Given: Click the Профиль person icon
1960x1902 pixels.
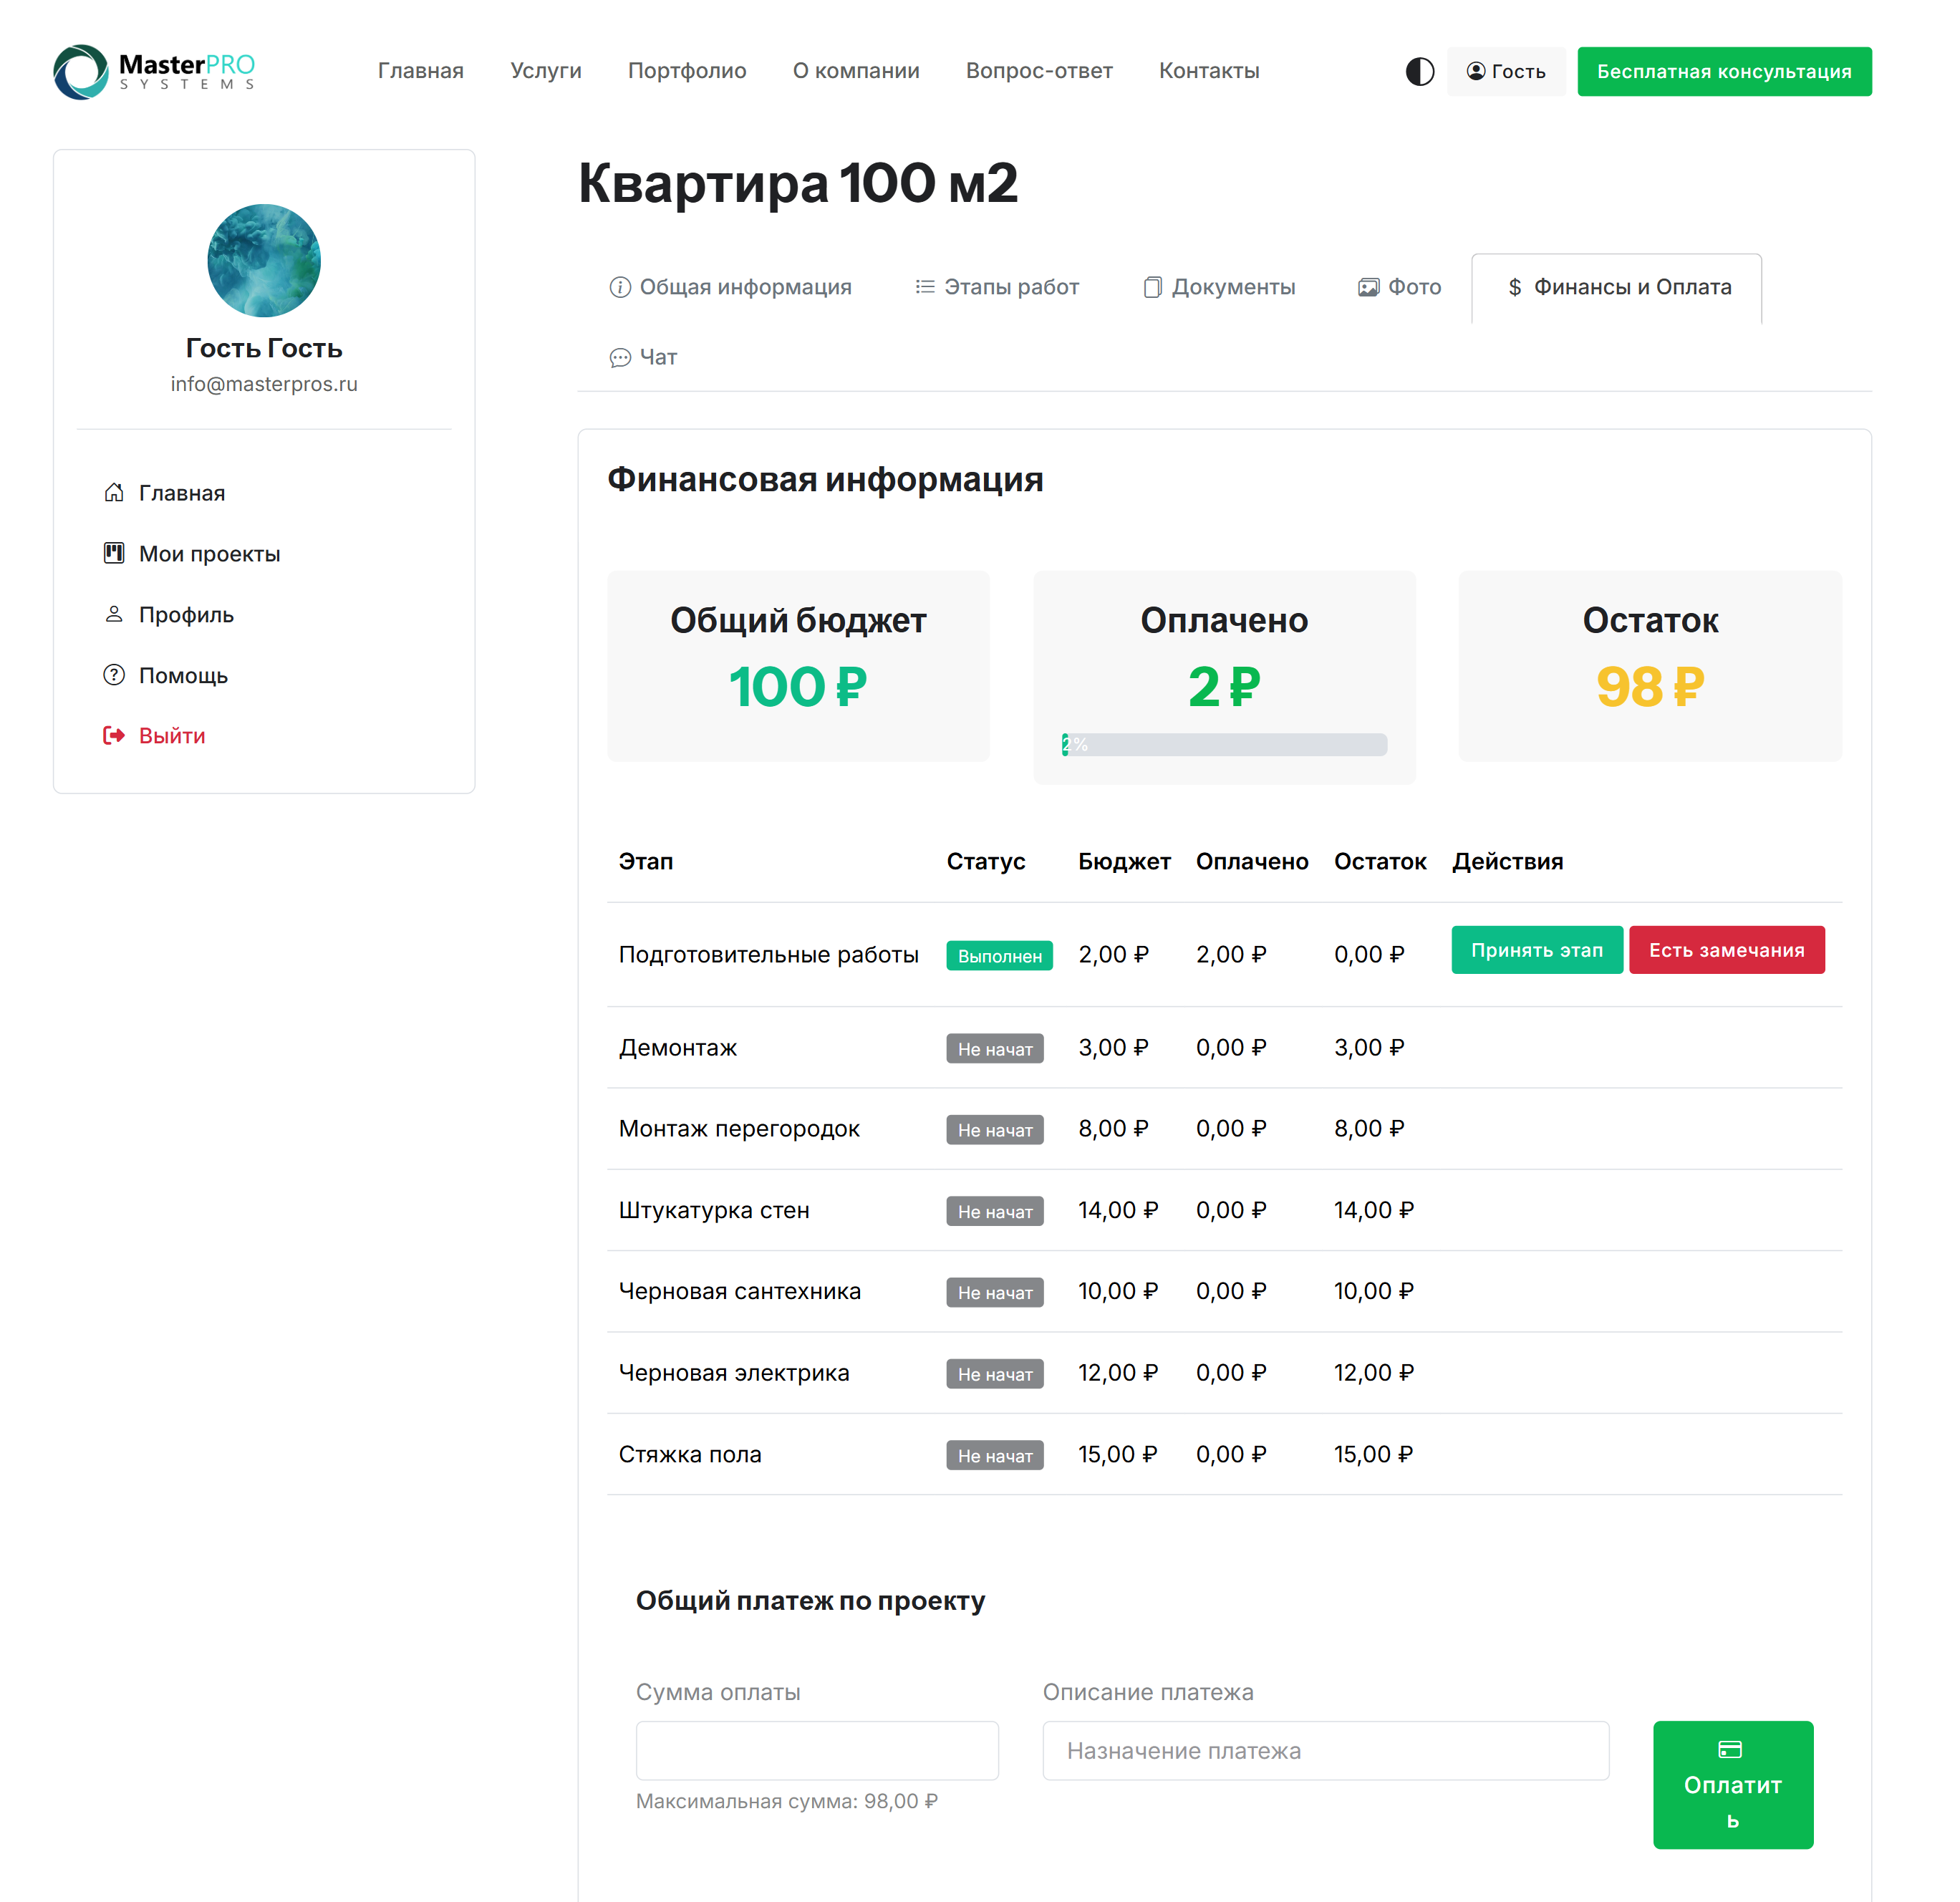Looking at the screenshot, I should (x=114, y=614).
